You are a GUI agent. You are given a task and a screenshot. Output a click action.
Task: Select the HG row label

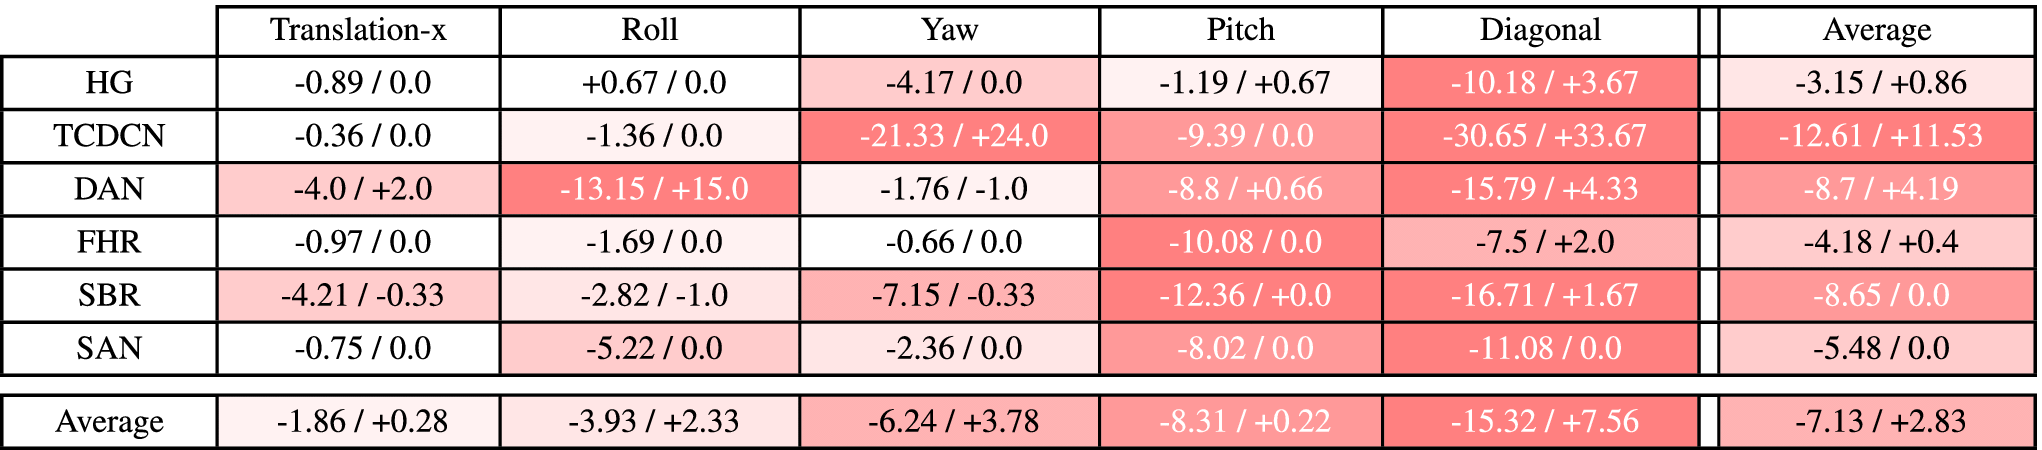point(109,83)
